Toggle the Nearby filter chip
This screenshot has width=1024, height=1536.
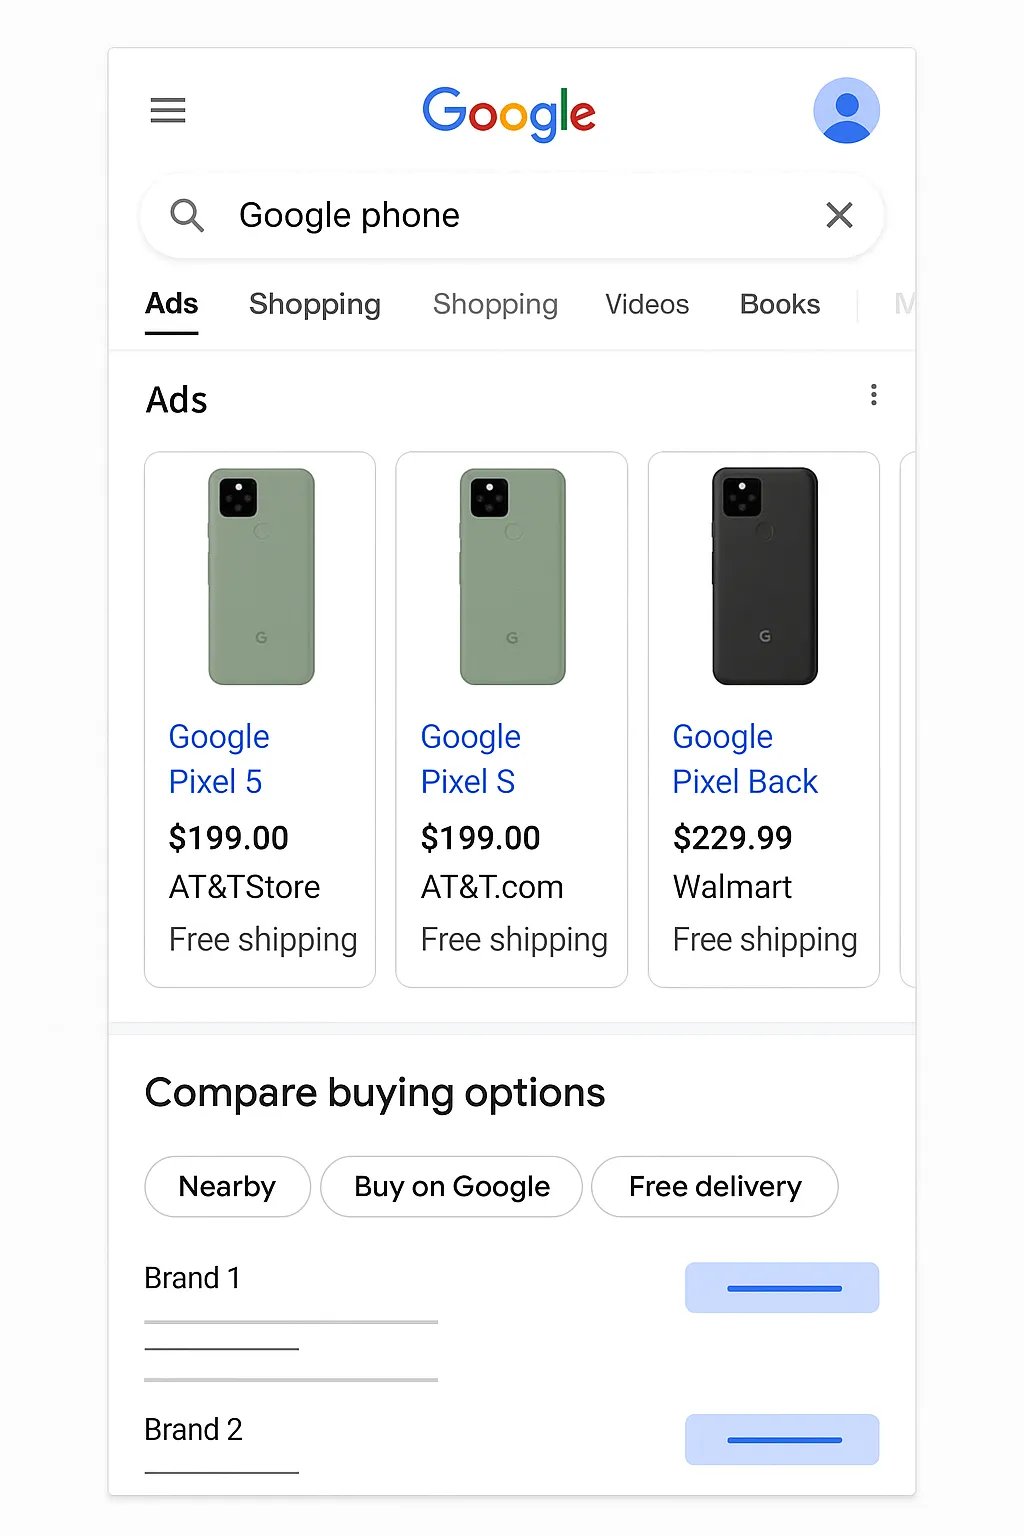(x=227, y=1187)
